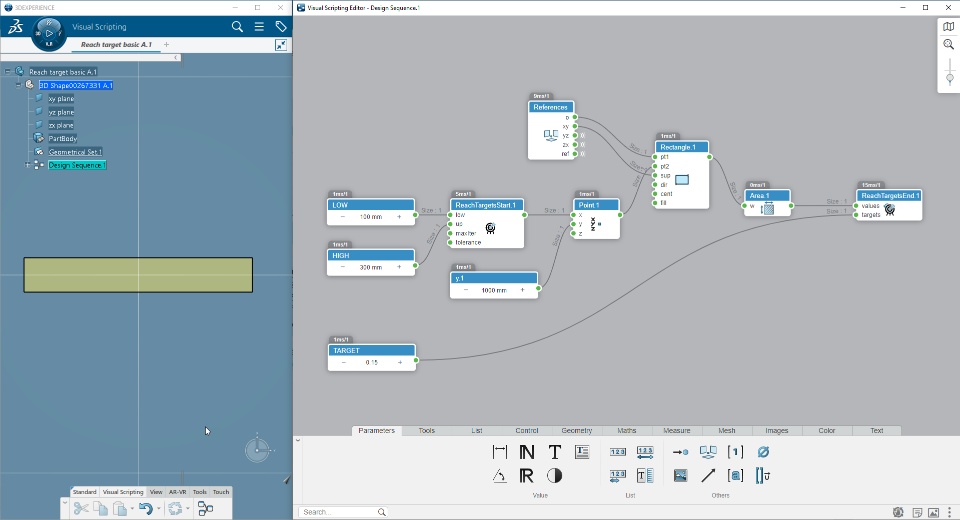The height and width of the screenshot is (520, 960).
Task: Launch the Visual Scripting graph icon
Action: tap(206, 508)
